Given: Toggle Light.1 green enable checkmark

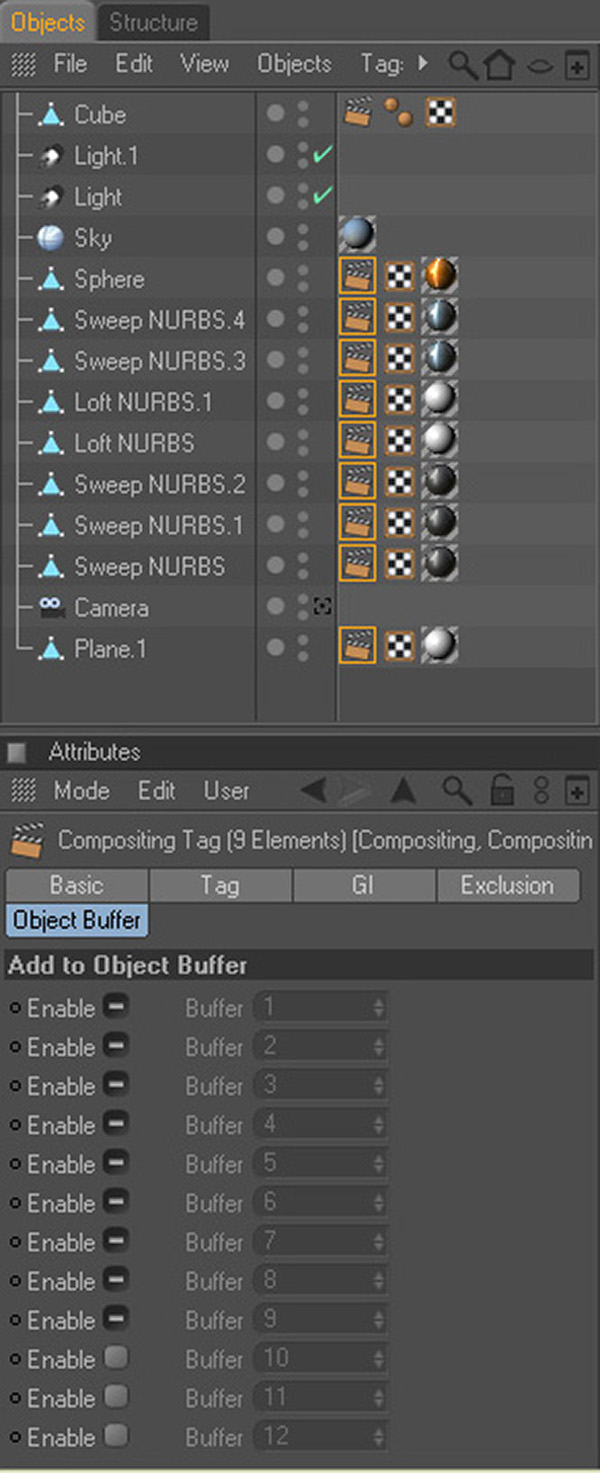Looking at the screenshot, I should (x=322, y=154).
